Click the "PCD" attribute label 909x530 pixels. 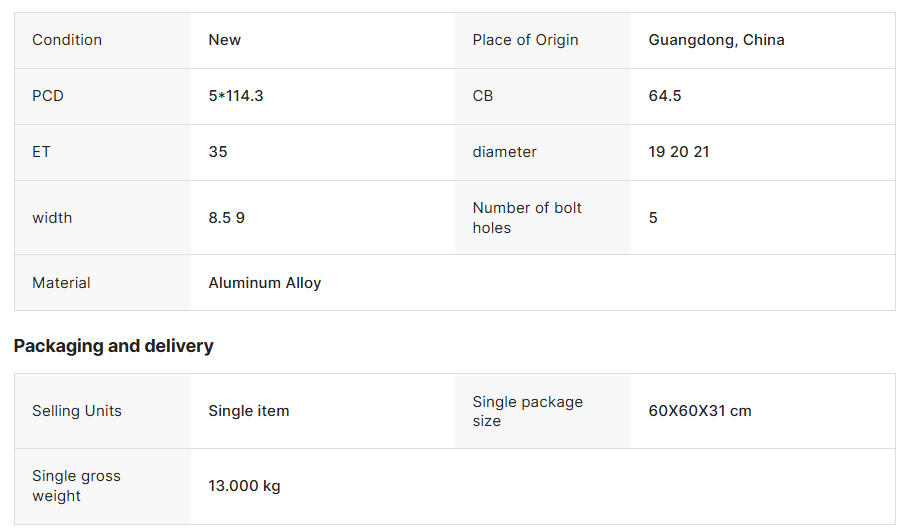pyautogui.click(x=48, y=96)
